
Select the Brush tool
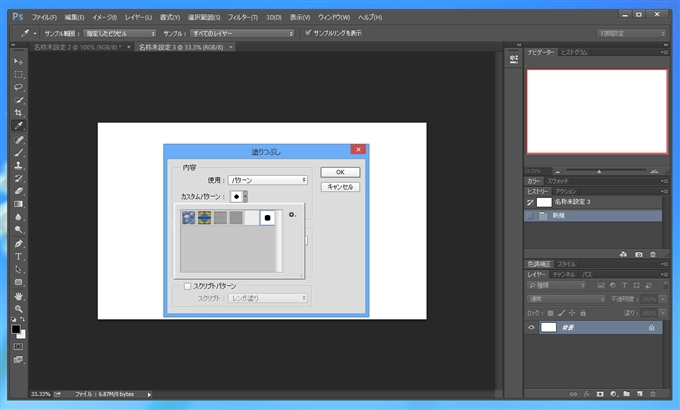(18, 153)
